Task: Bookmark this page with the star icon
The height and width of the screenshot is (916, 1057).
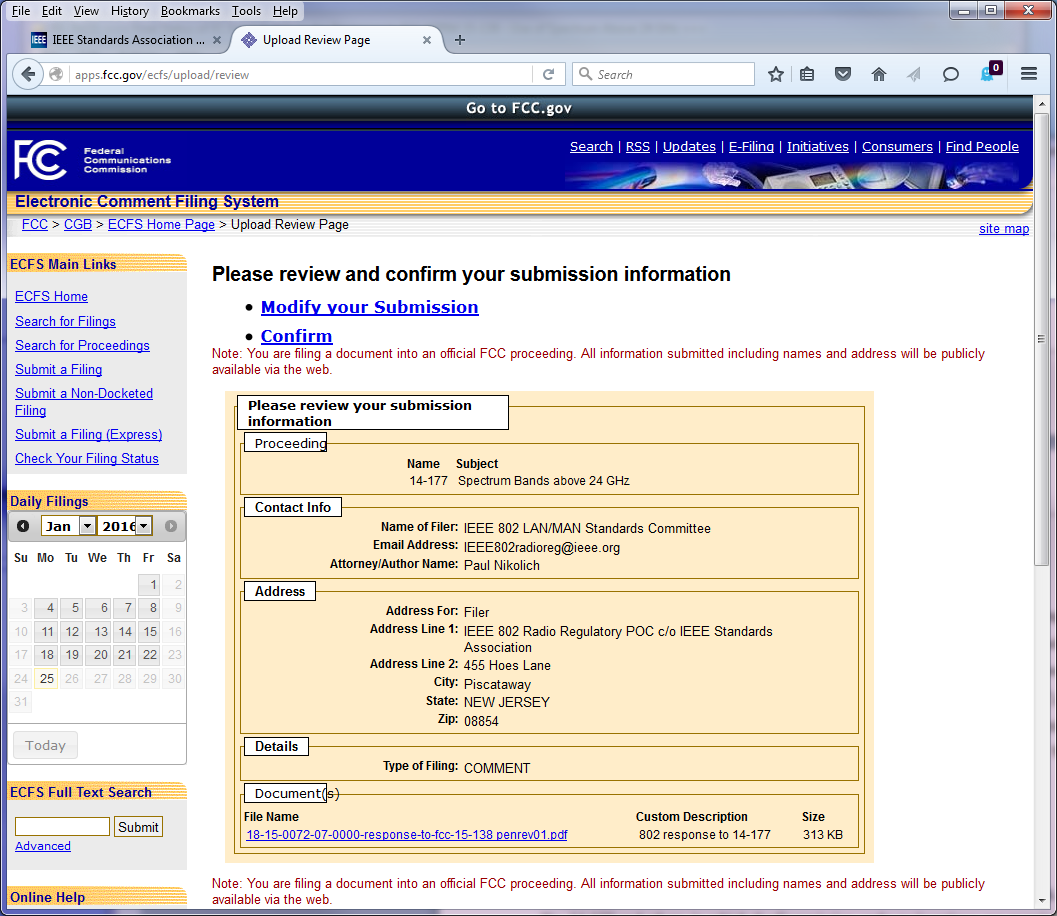Action: pyautogui.click(x=776, y=74)
